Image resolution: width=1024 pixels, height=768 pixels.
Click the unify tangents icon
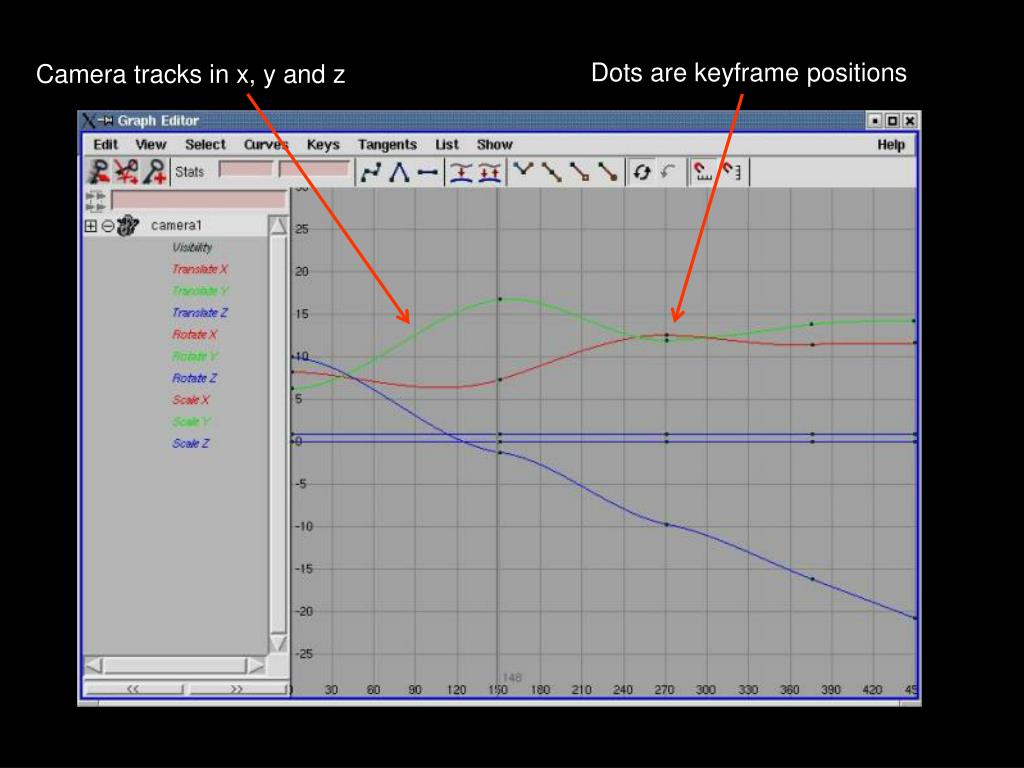point(552,172)
